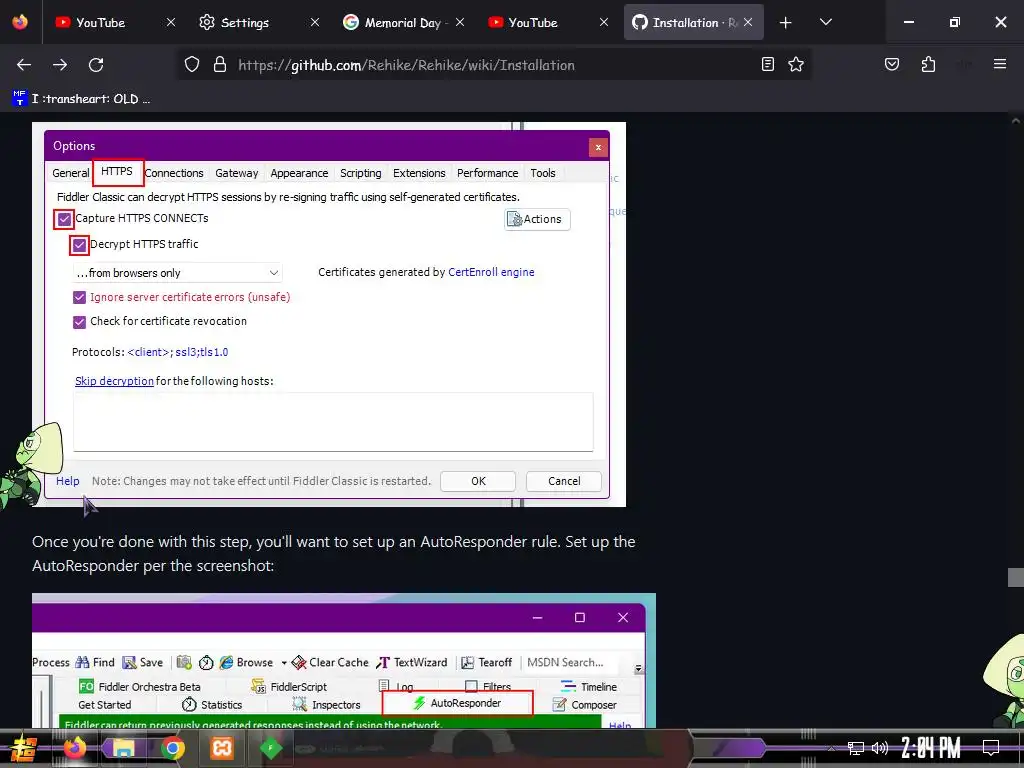
Task: Close the Memorial Day tab
Action: 460,22
